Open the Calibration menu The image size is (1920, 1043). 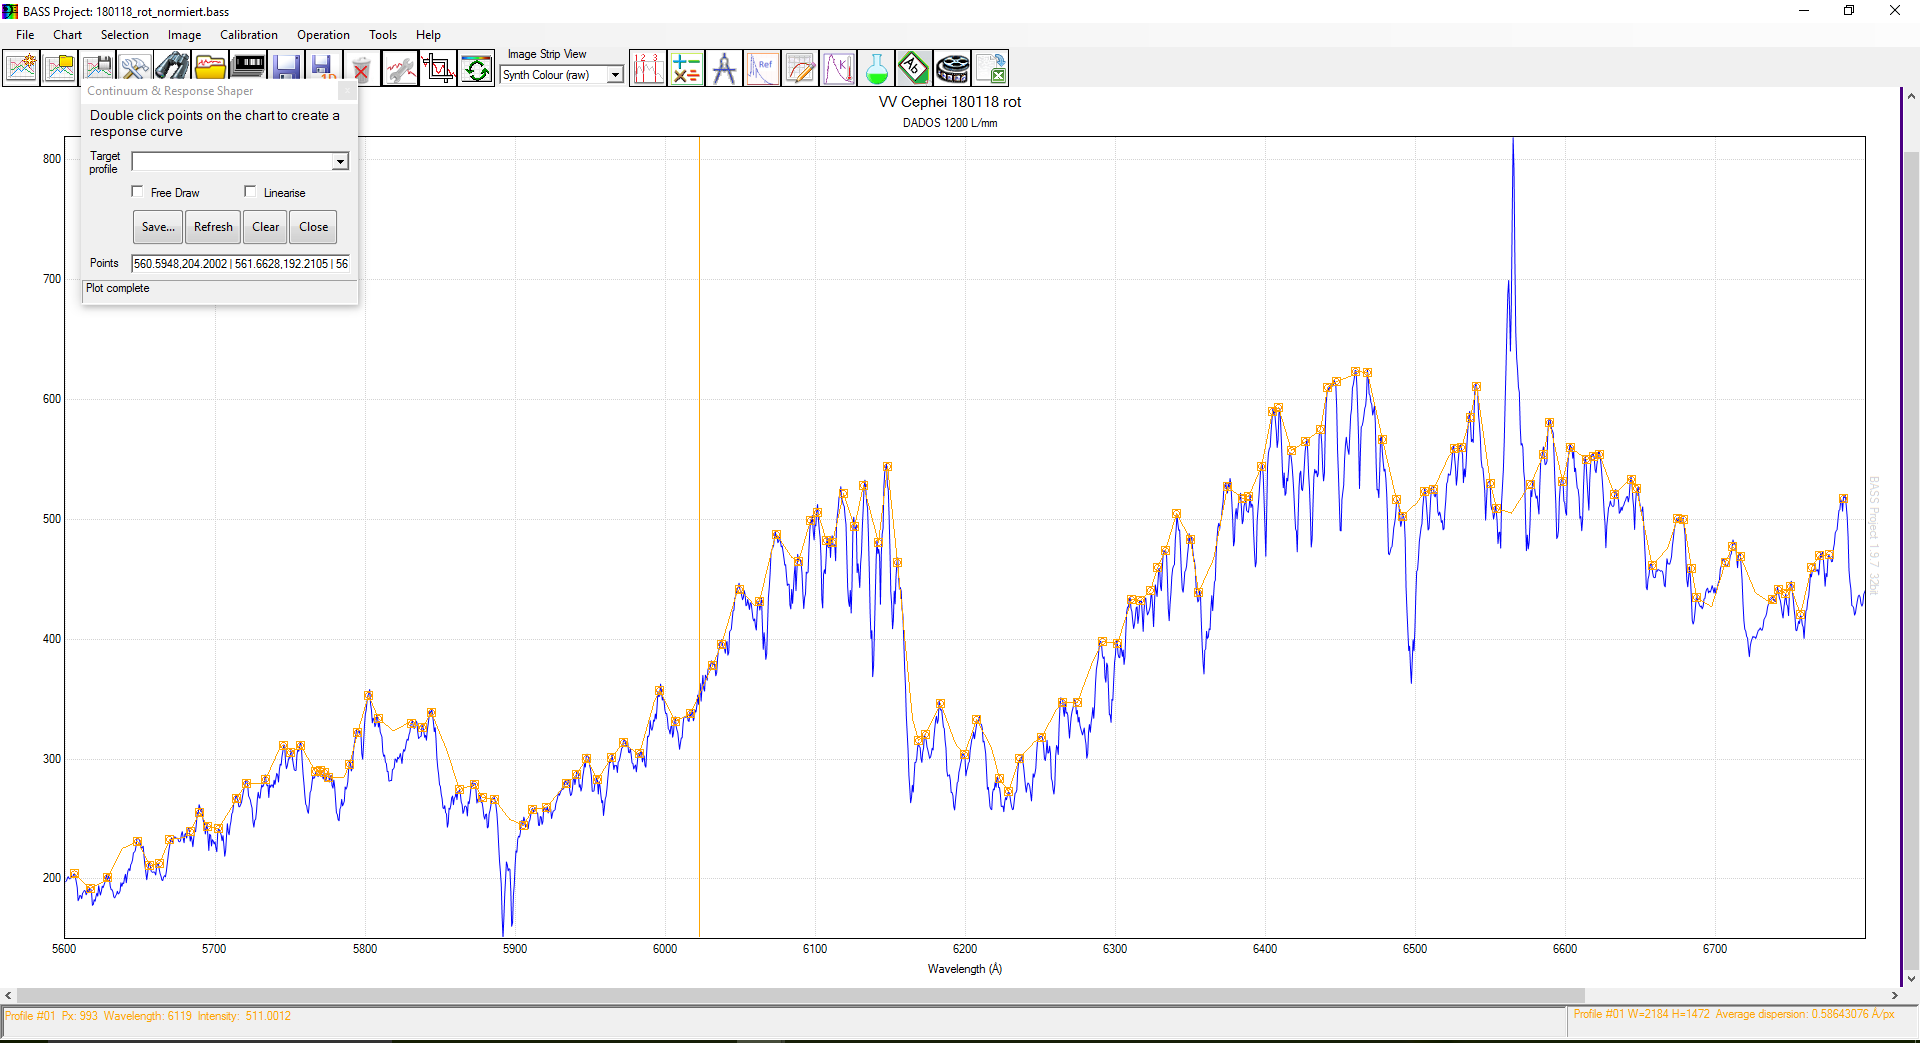(248, 35)
